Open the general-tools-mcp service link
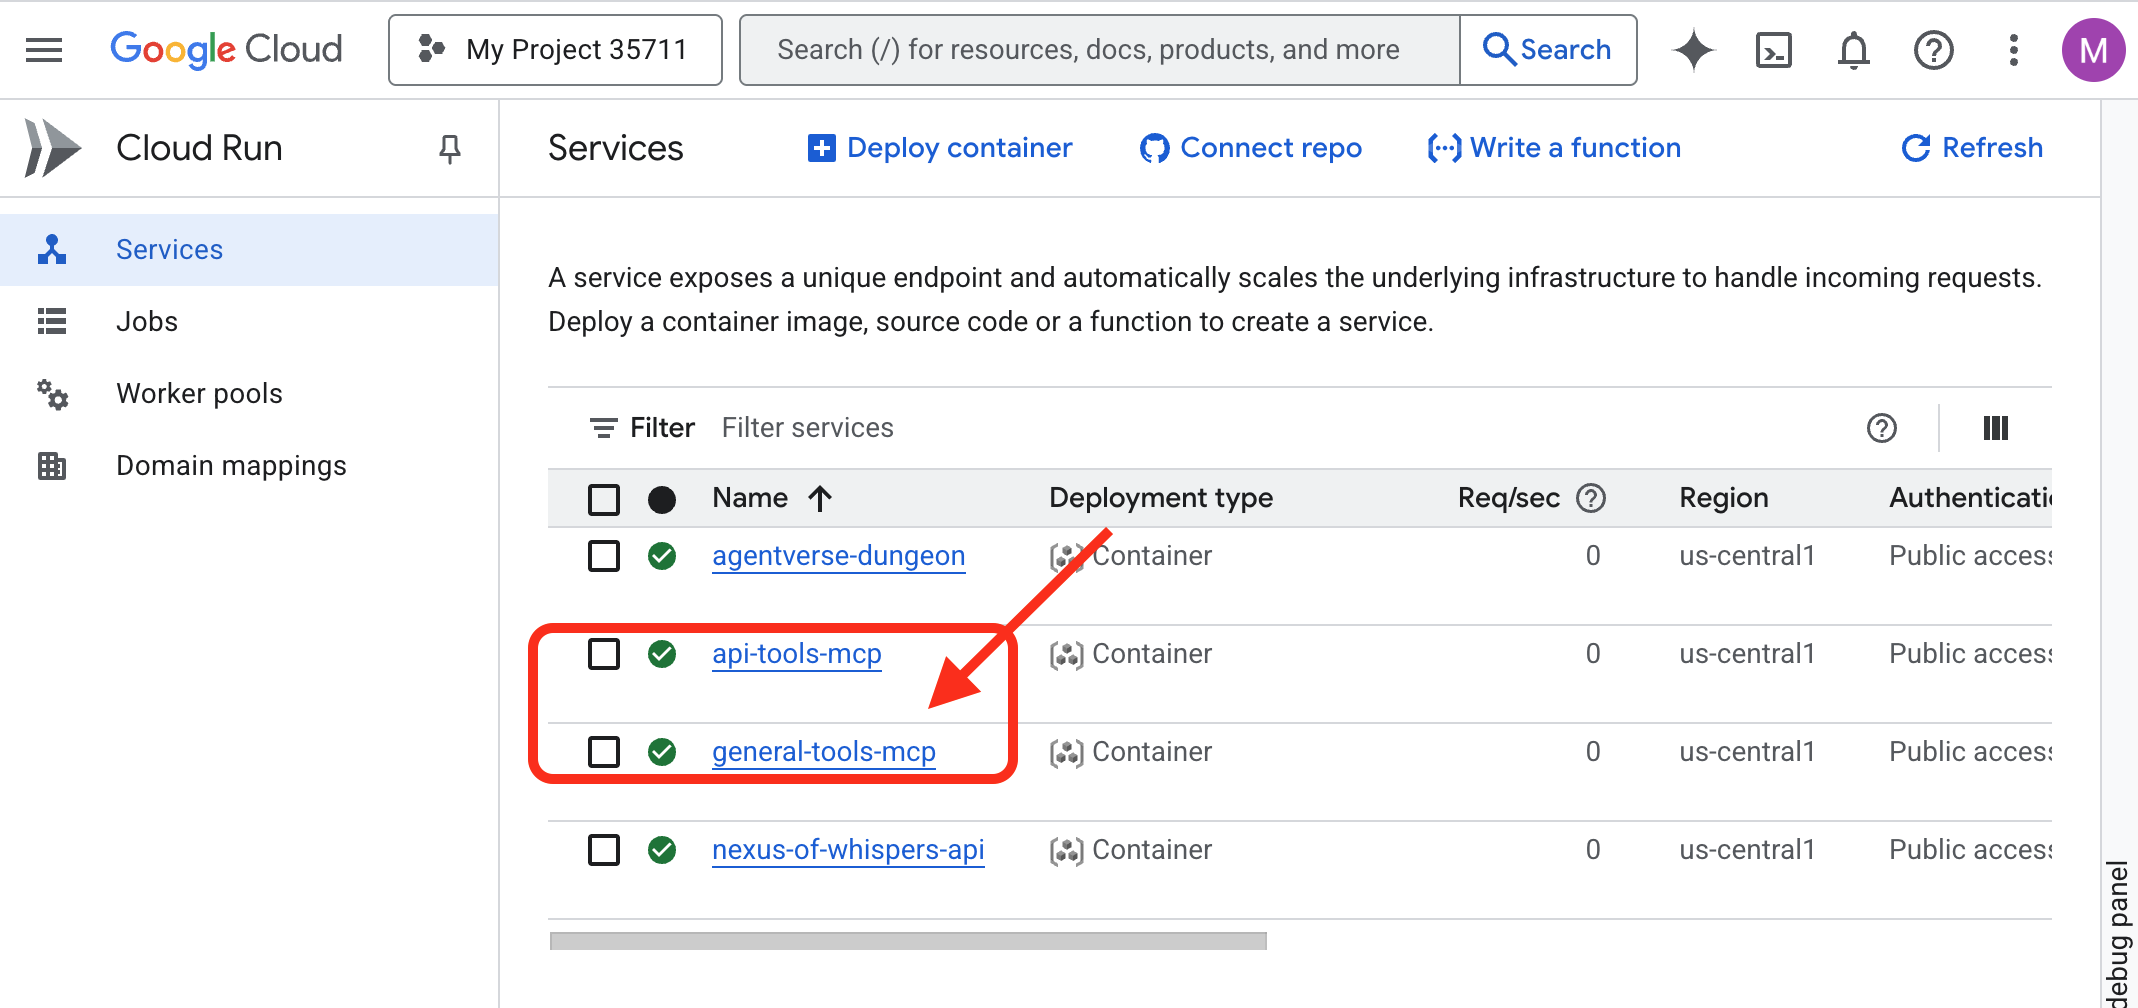The width and height of the screenshot is (2138, 1008). (823, 752)
